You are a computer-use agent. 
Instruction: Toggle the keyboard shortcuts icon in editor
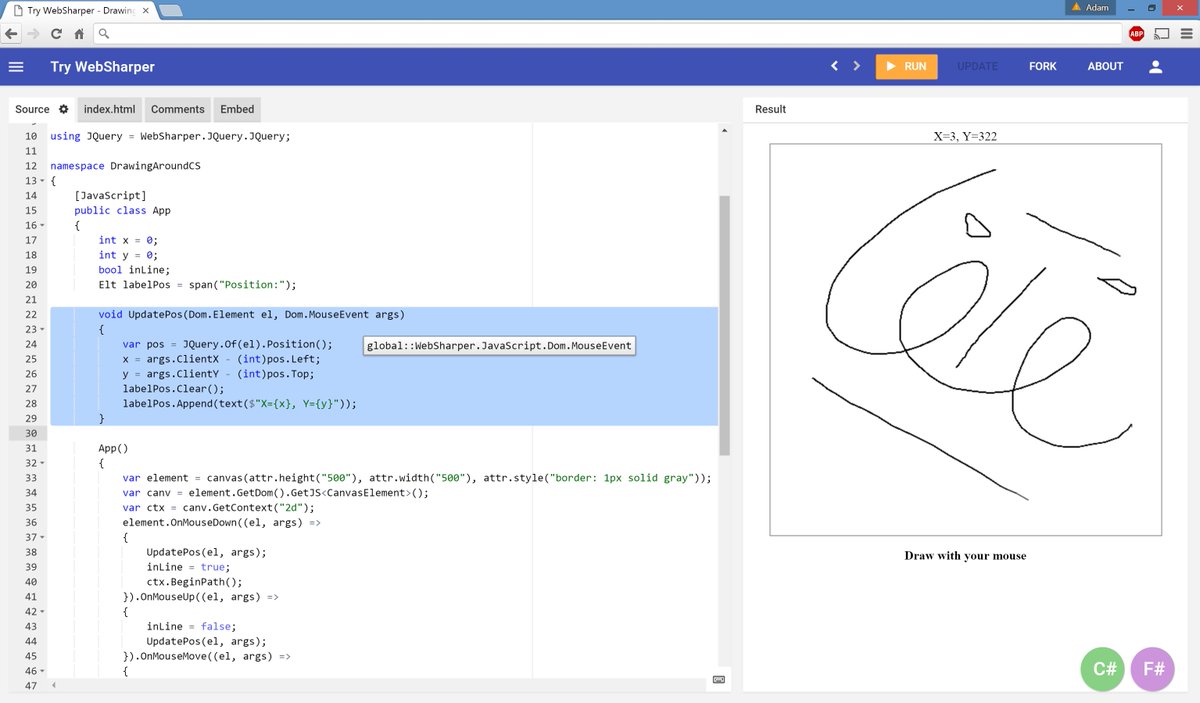click(718, 680)
